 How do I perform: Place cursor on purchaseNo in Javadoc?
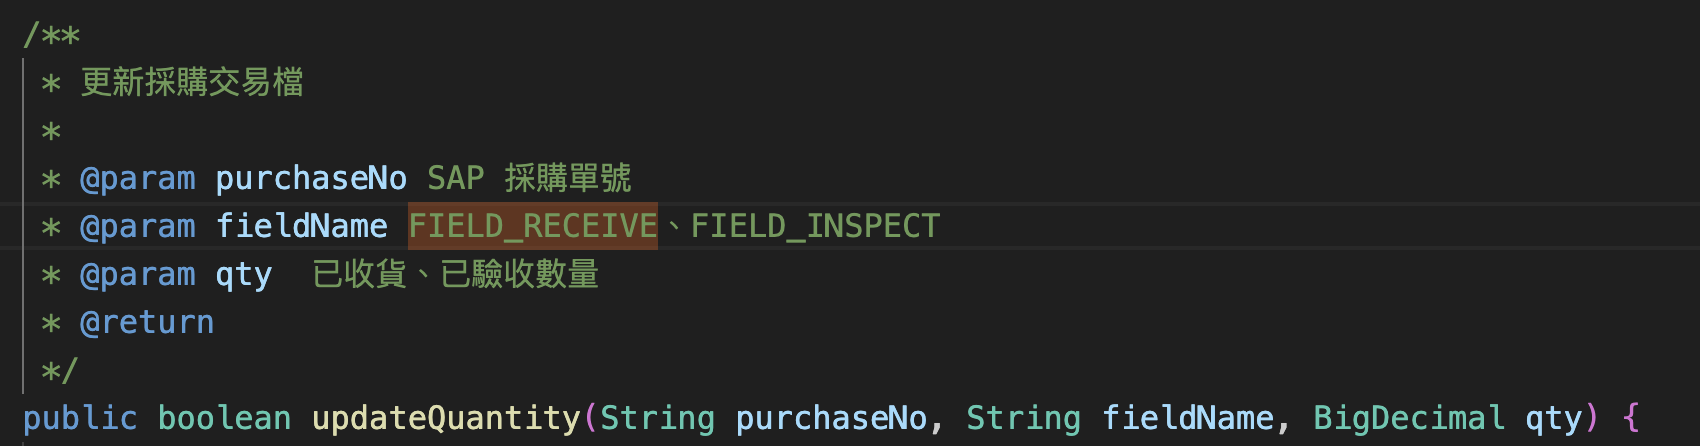(311, 179)
